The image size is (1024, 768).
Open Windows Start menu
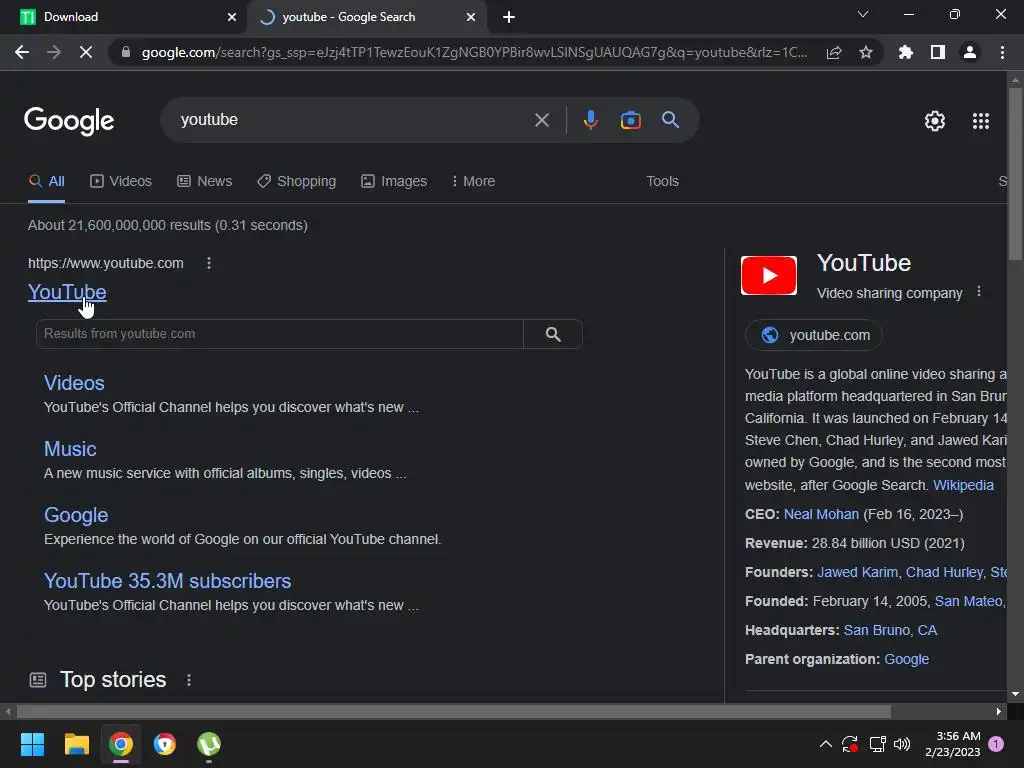32,744
